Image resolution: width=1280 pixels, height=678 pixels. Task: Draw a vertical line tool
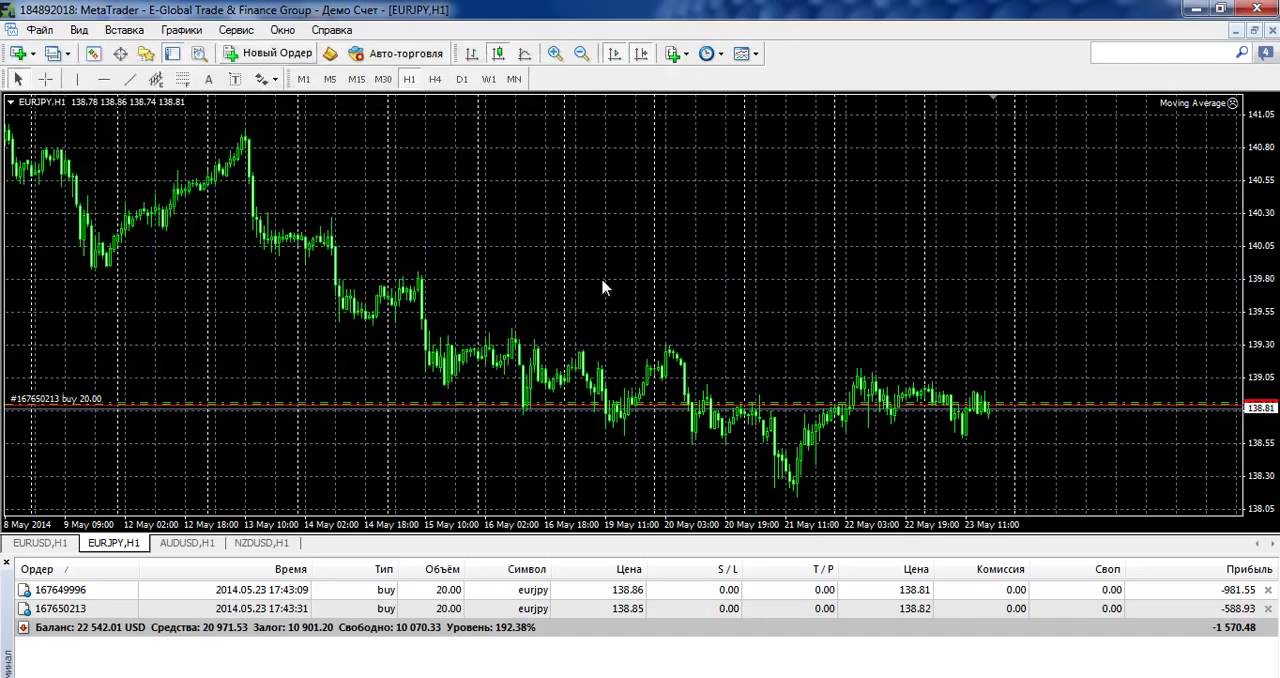[77, 79]
